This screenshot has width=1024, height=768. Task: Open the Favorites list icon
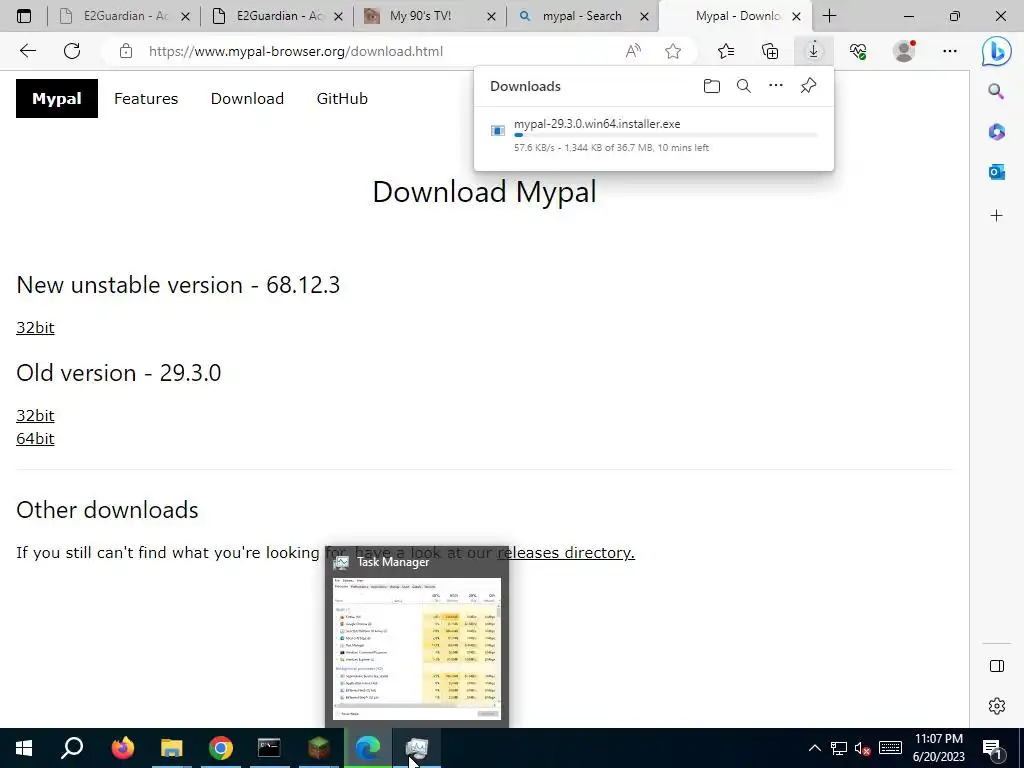pos(726,51)
